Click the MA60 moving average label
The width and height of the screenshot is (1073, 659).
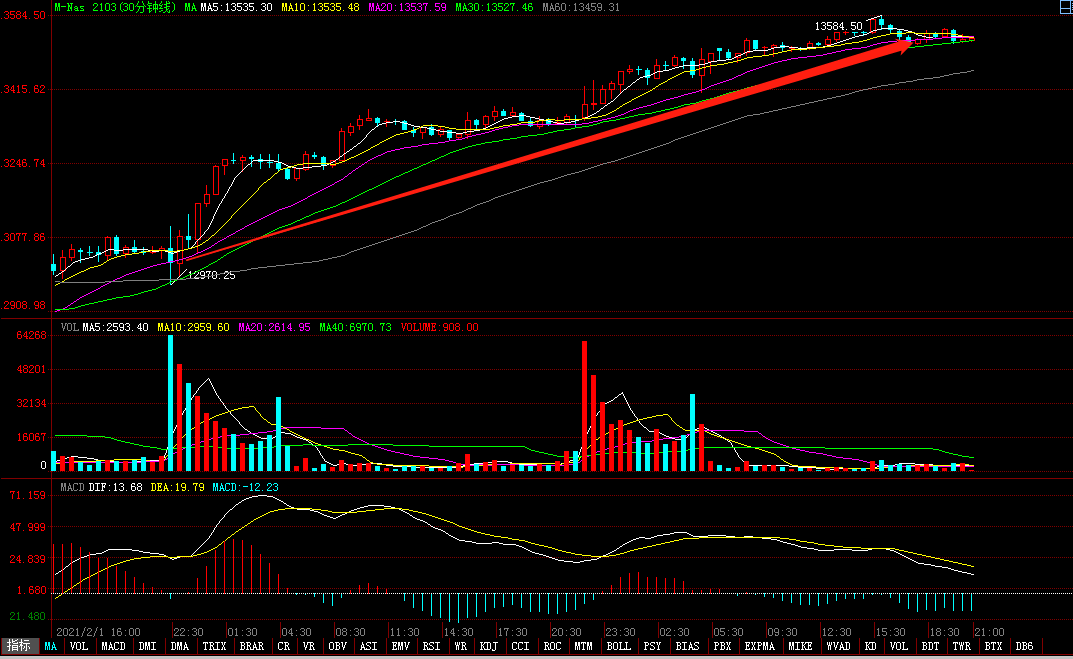[580, 7]
